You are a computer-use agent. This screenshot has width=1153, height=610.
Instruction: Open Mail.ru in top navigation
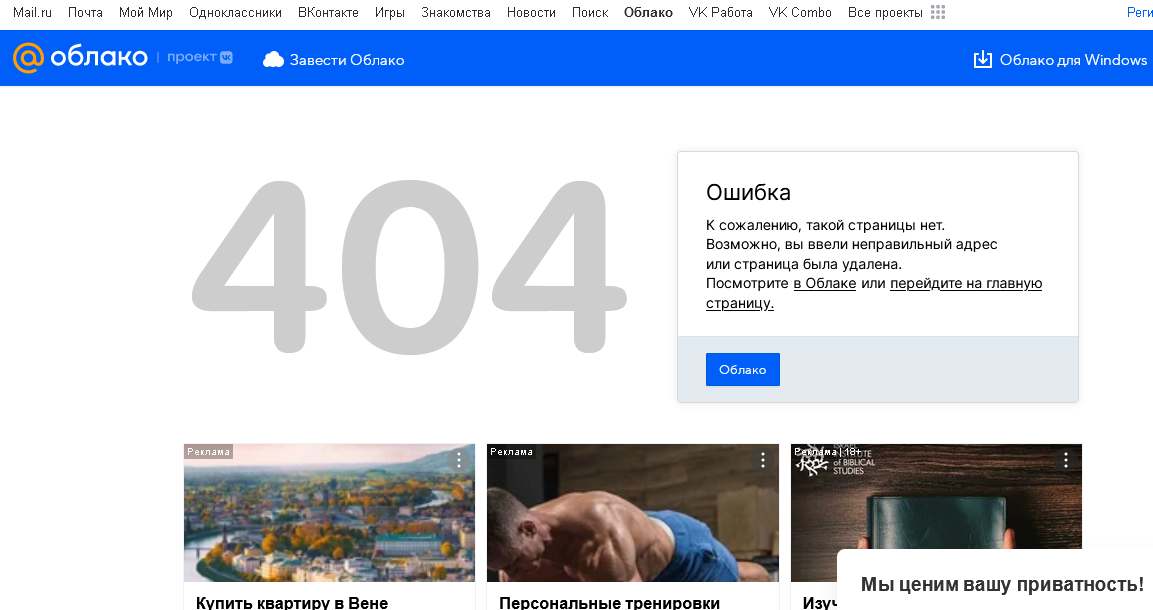click(32, 12)
